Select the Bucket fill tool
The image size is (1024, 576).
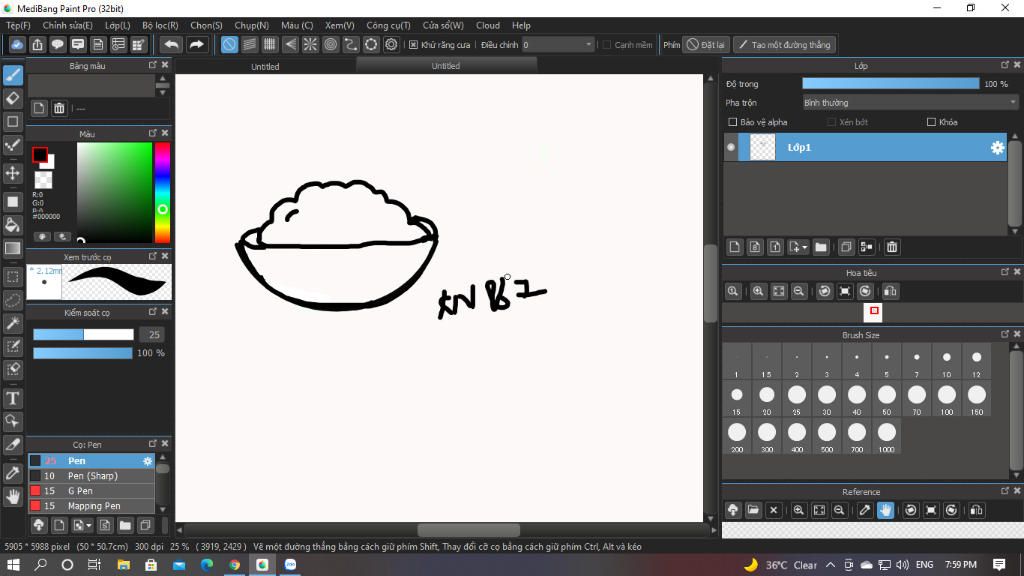point(12,225)
